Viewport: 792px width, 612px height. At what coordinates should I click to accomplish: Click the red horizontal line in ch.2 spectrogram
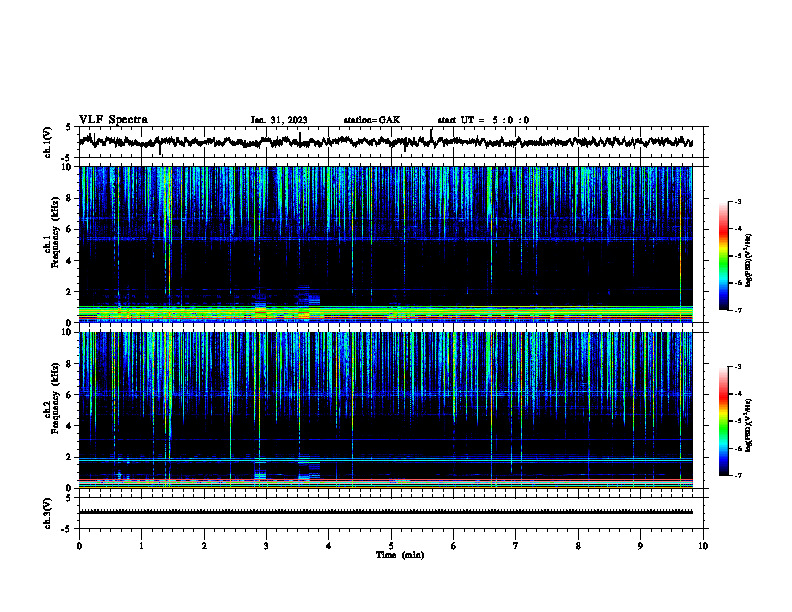(386, 480)
